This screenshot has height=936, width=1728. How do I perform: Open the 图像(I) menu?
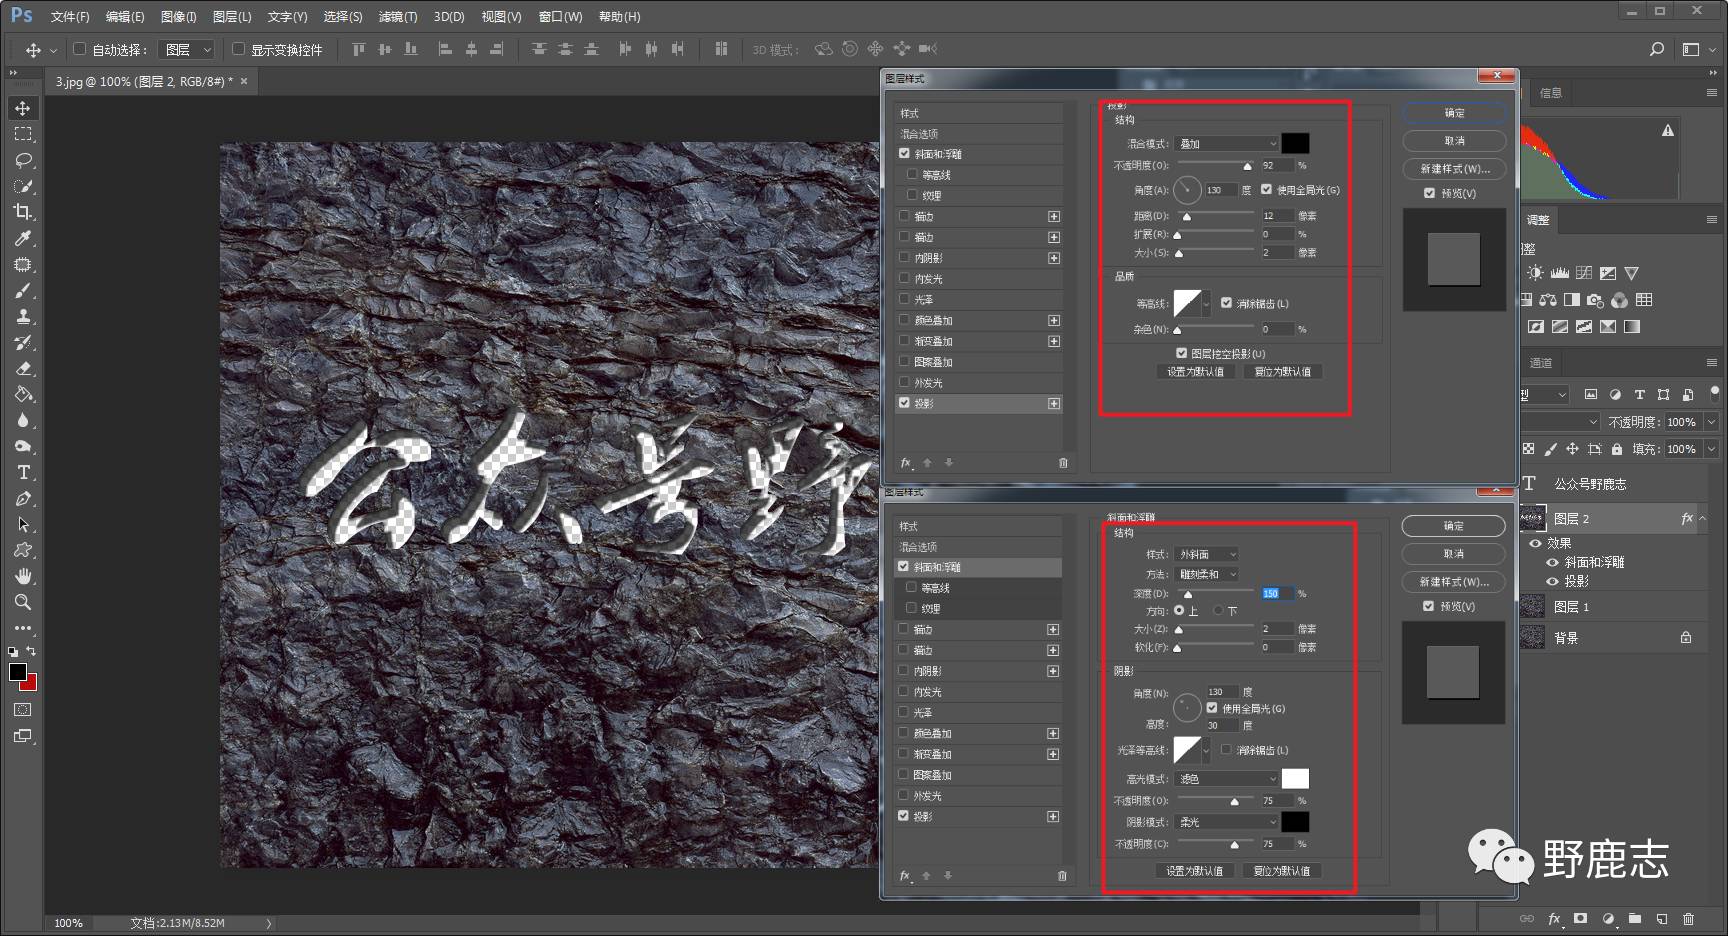tap(179, 17)
